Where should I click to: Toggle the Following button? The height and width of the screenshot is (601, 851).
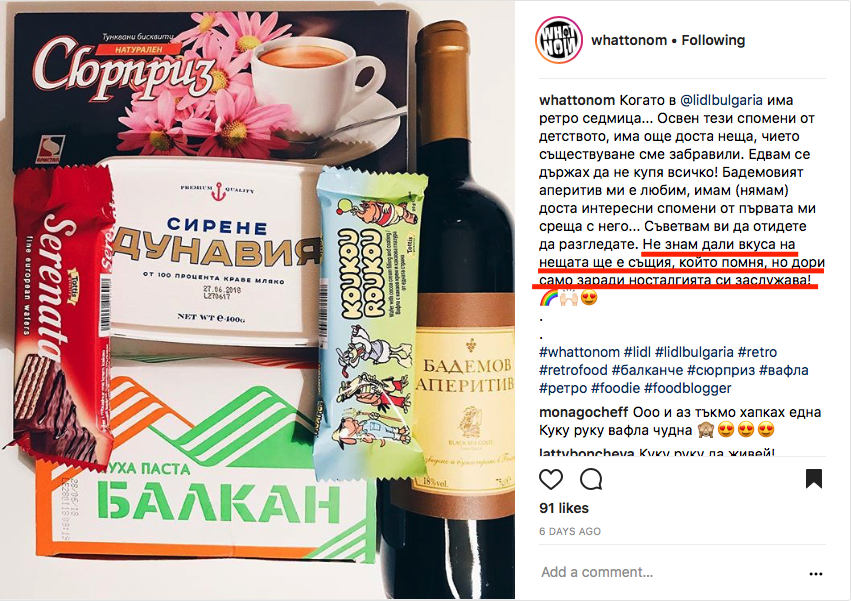coord(713,40)
